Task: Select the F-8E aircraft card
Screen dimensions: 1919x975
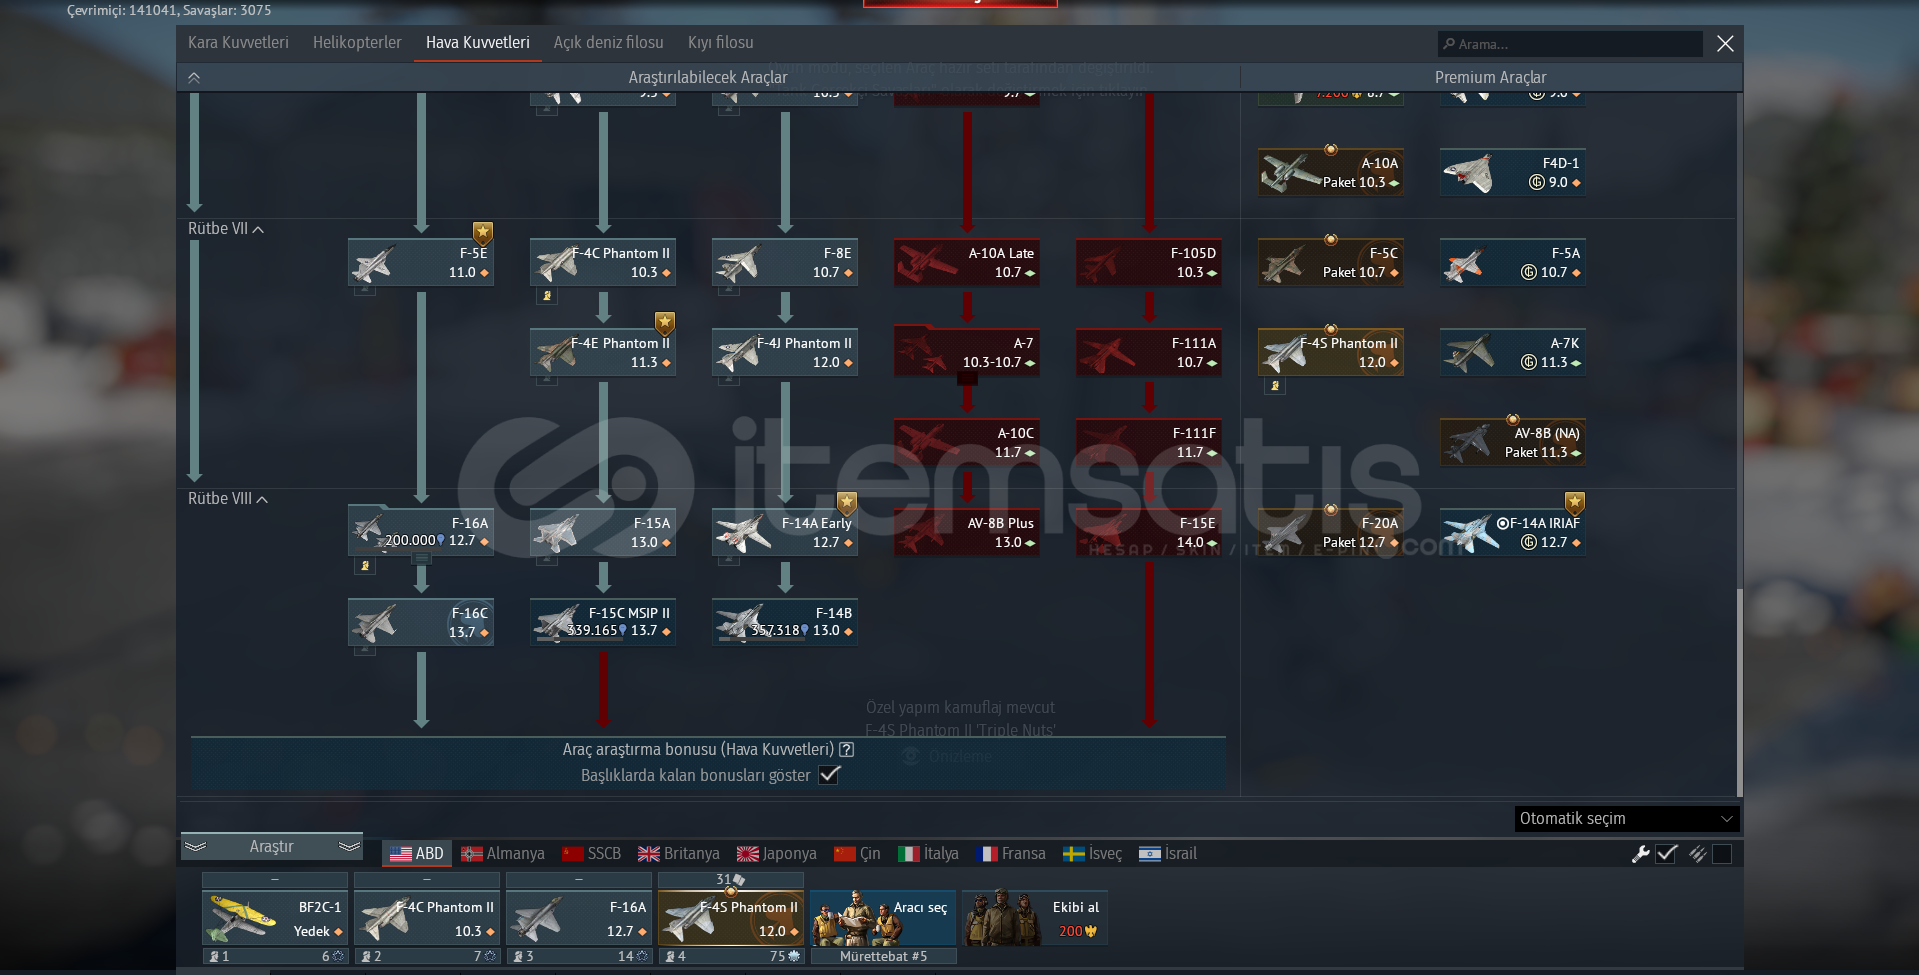Action: pyautogui.click(x=785, y=262)
